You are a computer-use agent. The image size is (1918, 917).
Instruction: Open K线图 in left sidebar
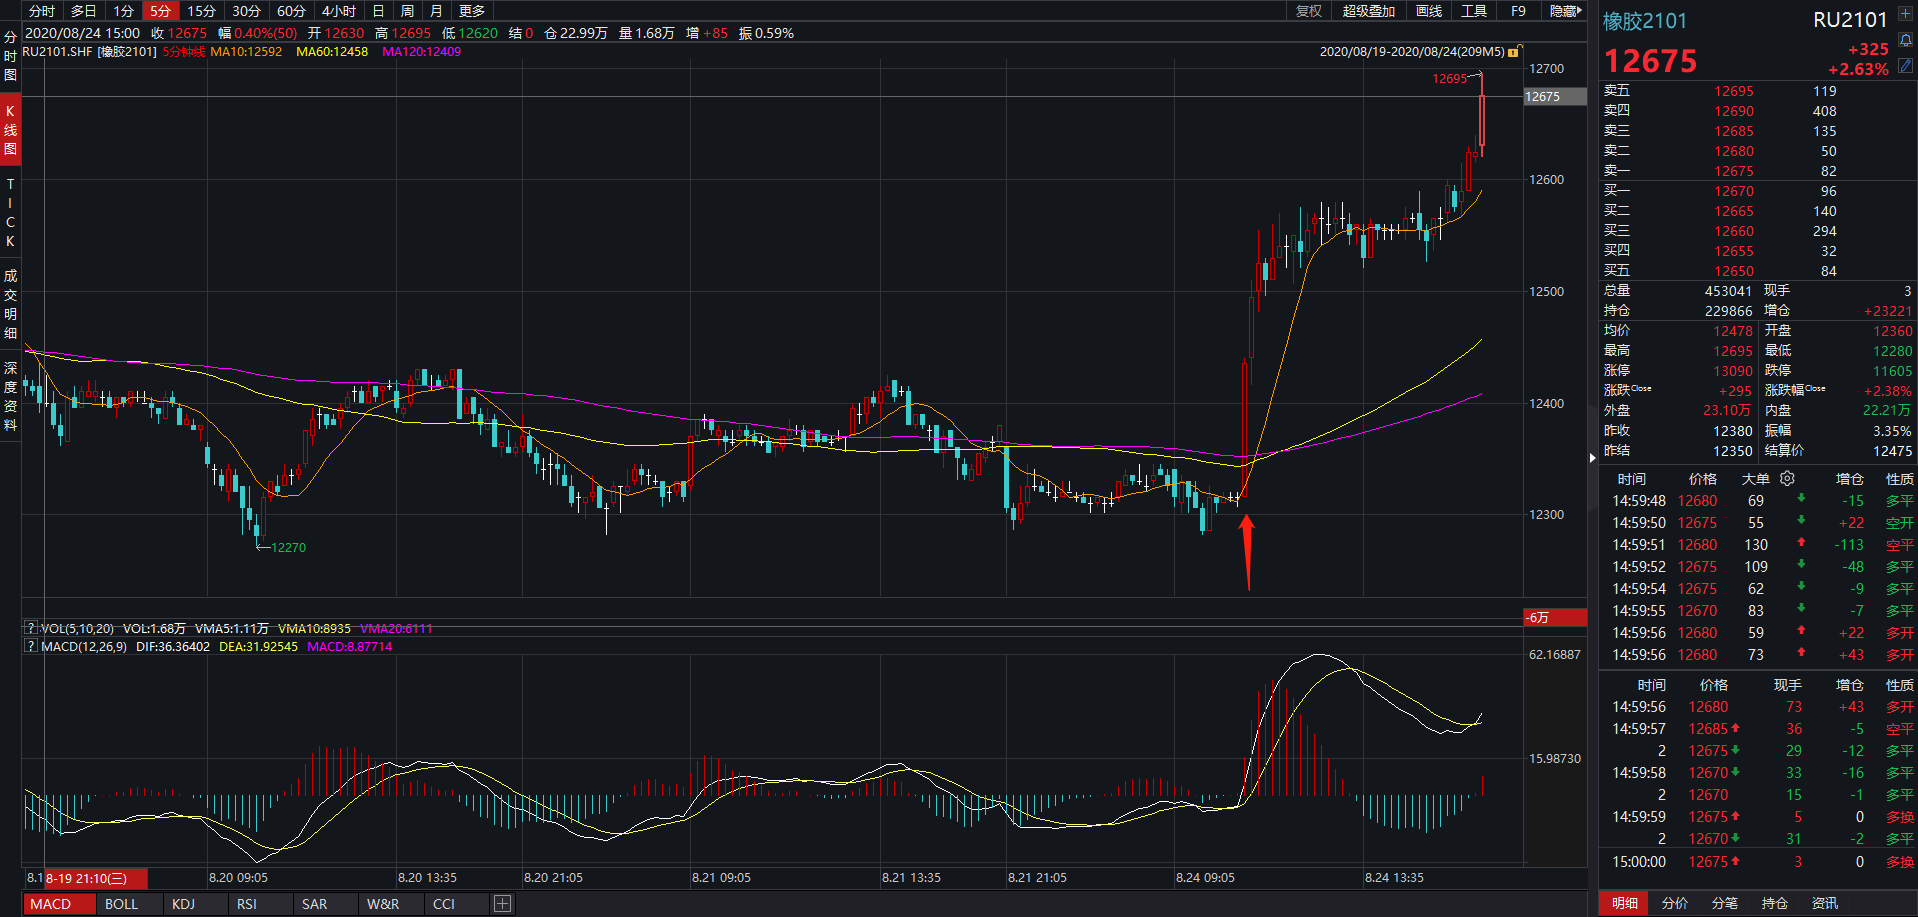pos(10,130)
